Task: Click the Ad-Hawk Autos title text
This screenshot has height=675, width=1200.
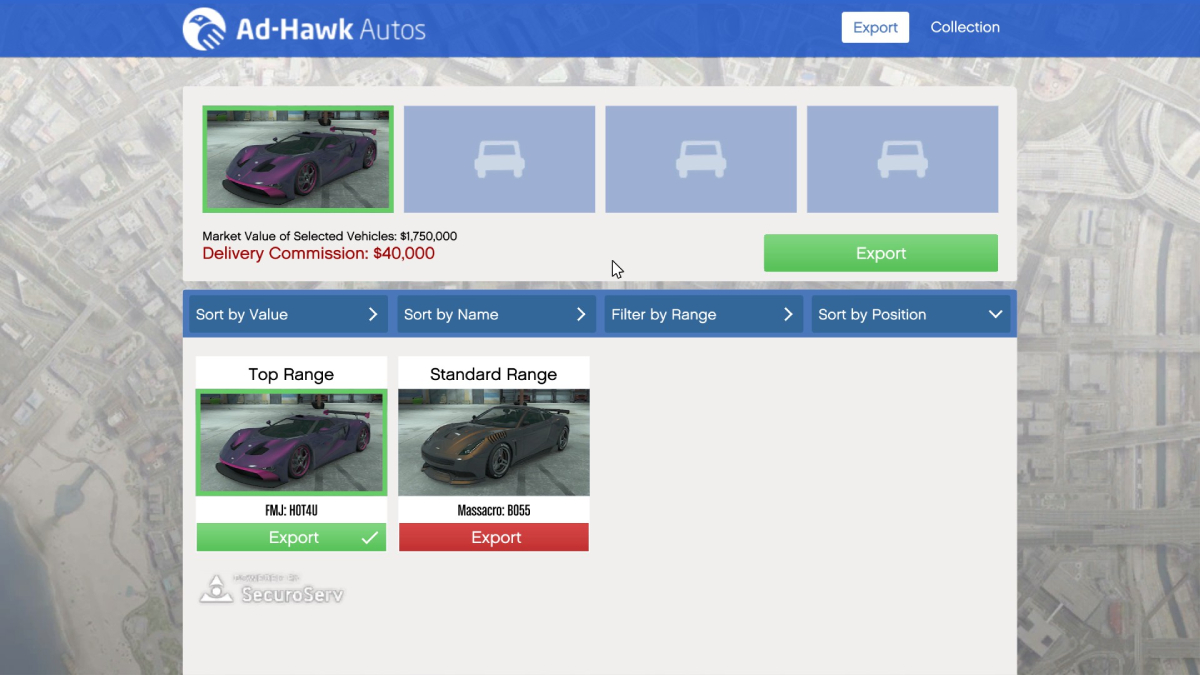Action: (331, 29)
